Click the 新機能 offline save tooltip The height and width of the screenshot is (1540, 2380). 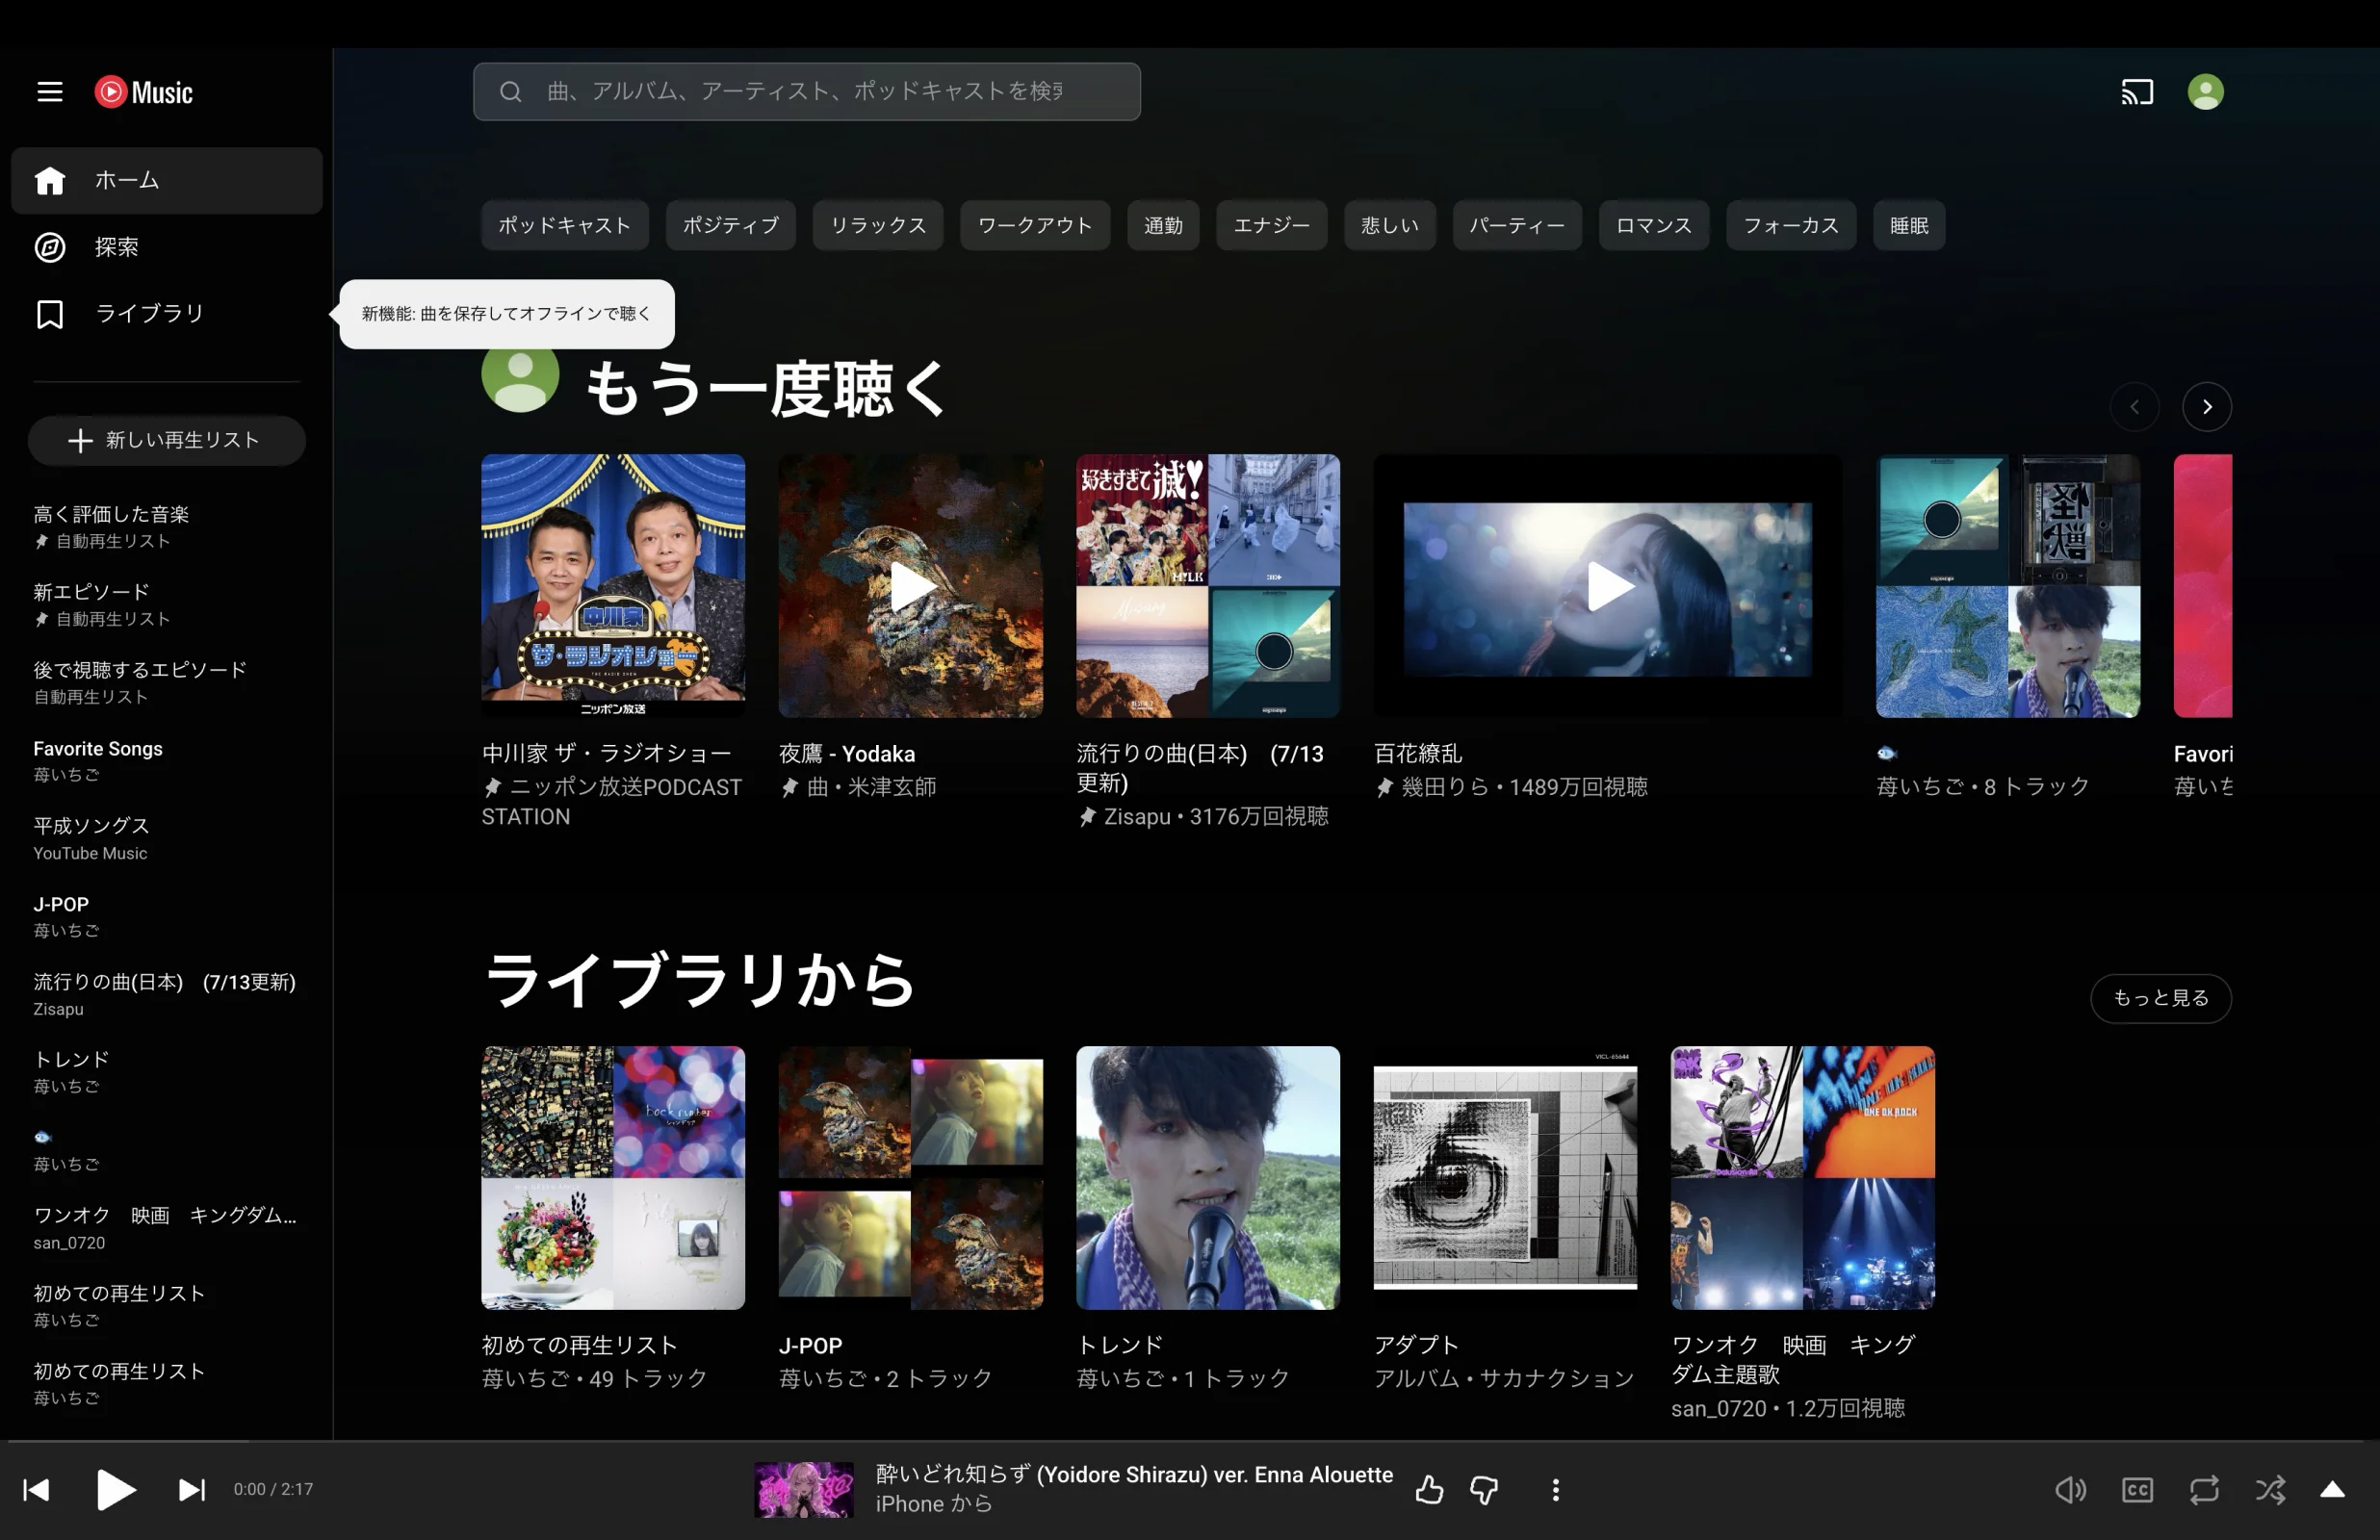[x=507, y=314]
